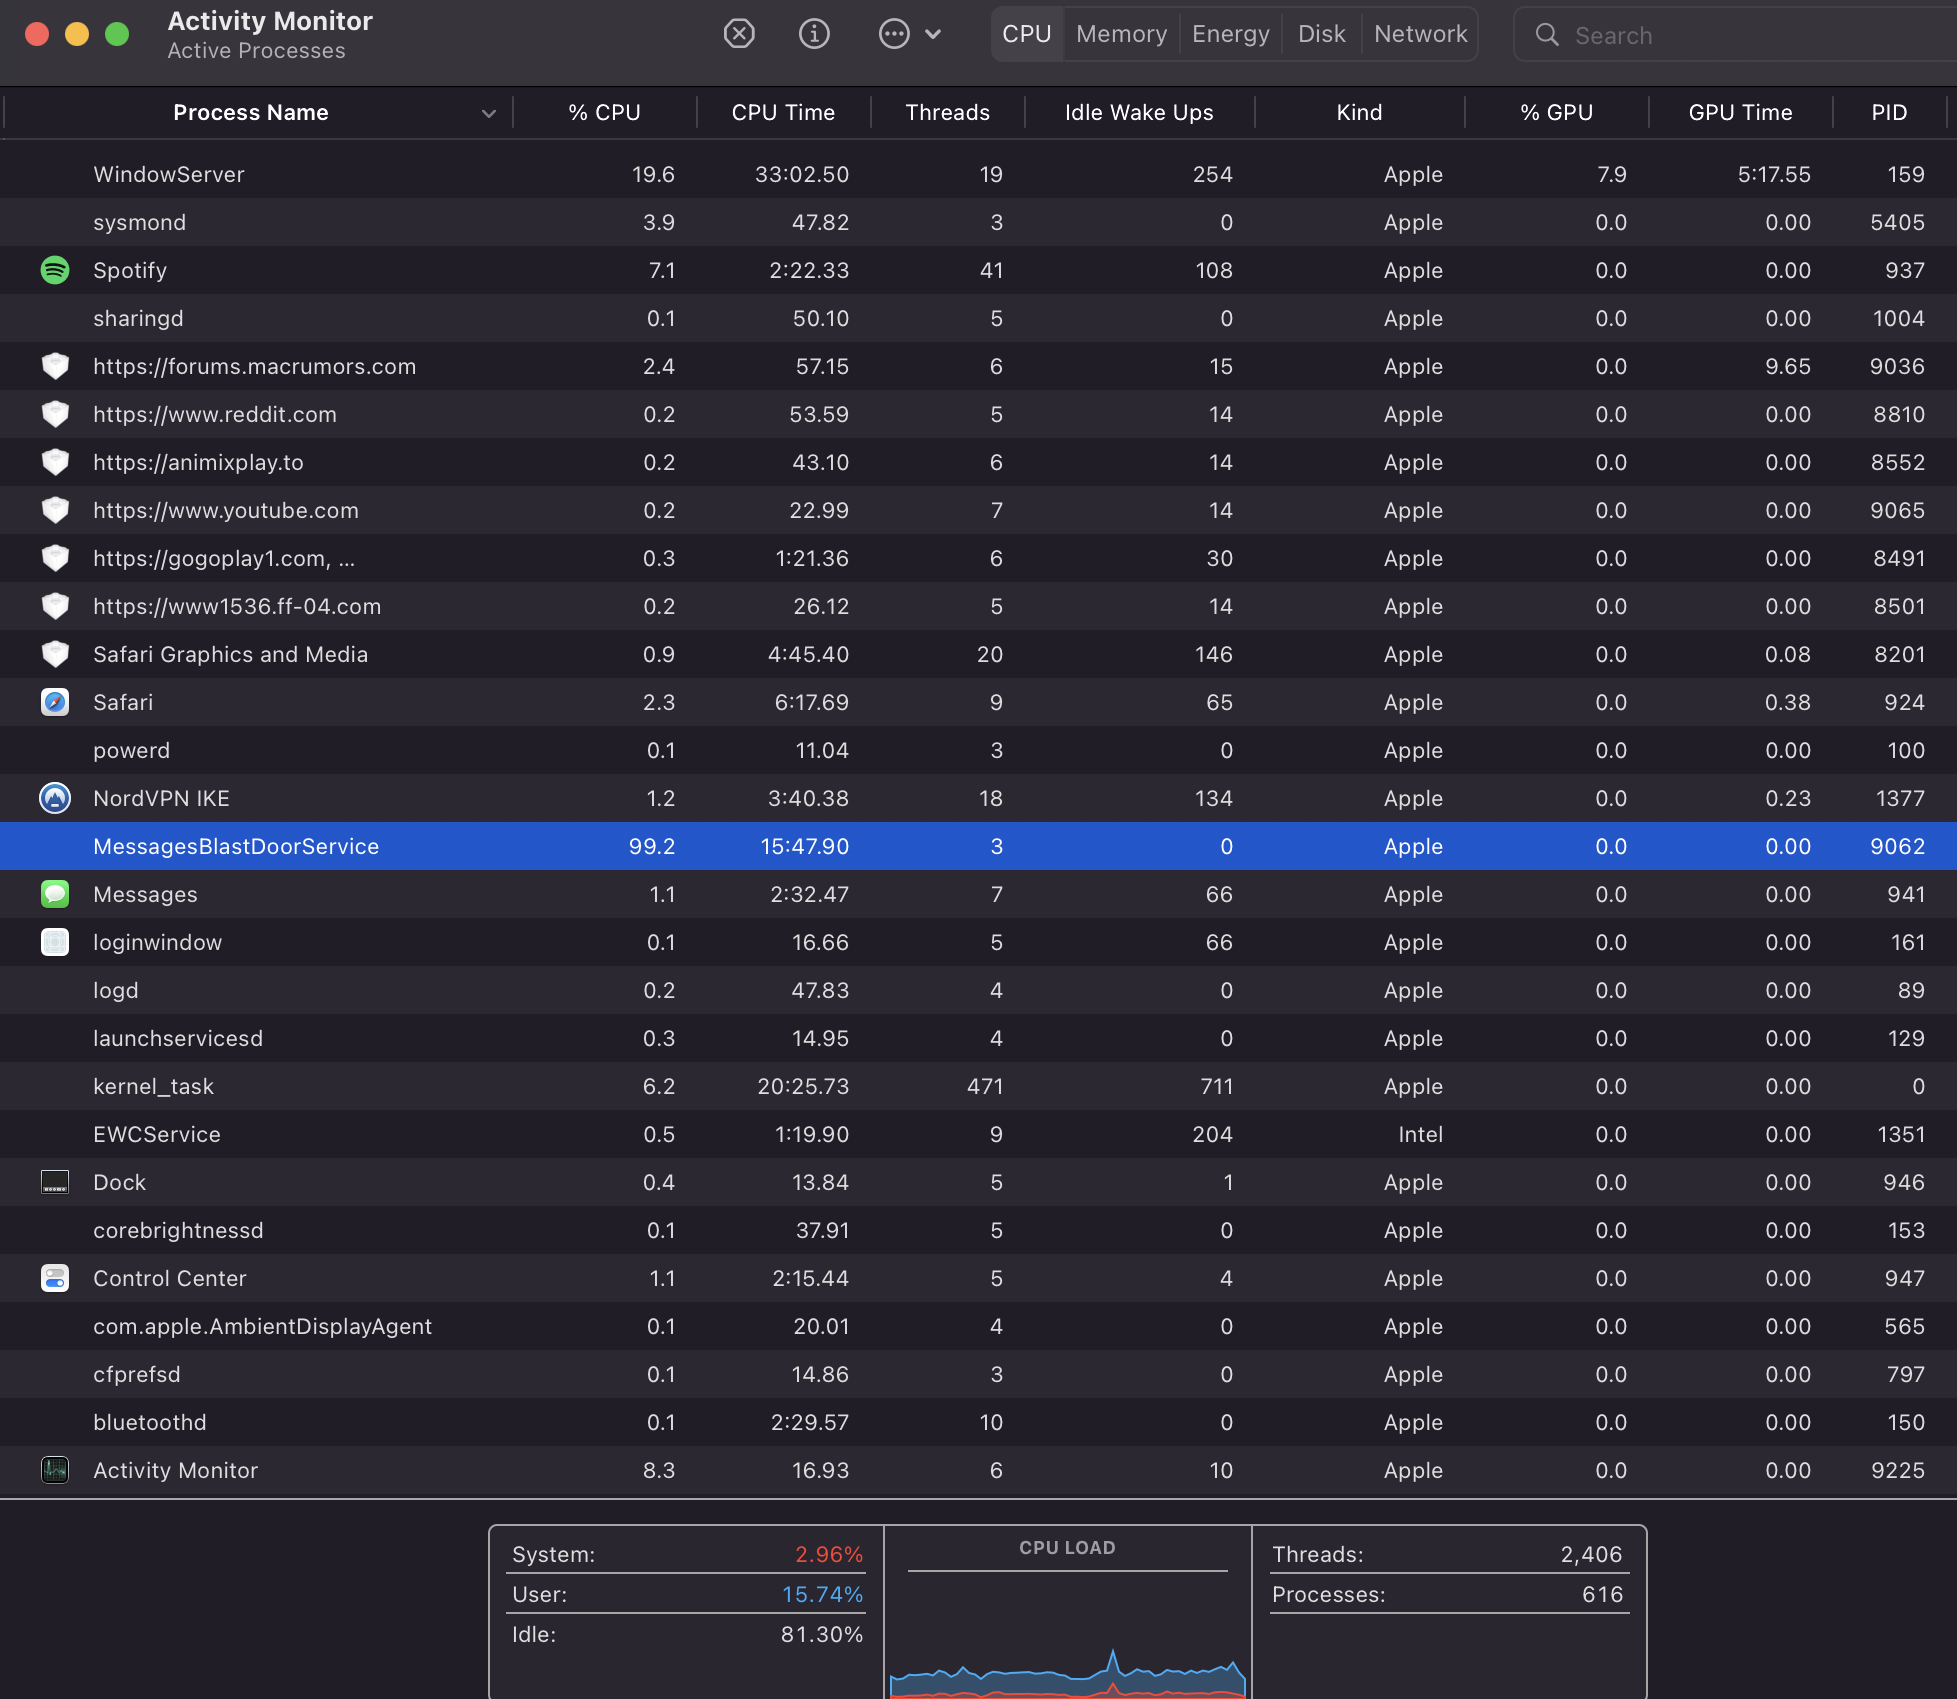Image resolution: width=1957 pixels, height=1699 pixels.
Task: Click the Safari compass icon row
Action: pos(55,702)
